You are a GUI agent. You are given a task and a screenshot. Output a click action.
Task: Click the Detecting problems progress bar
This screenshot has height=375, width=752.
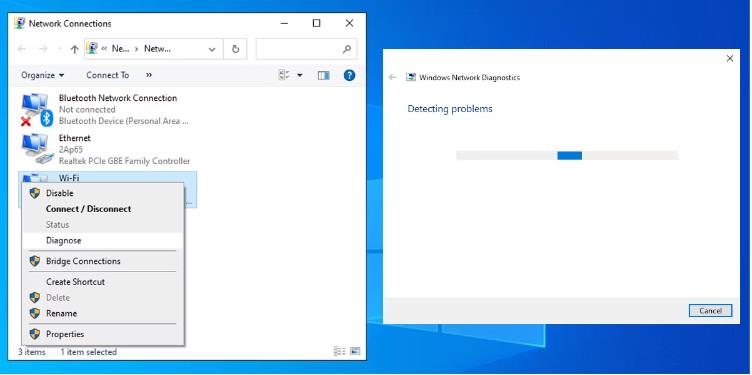click(567, 155)
